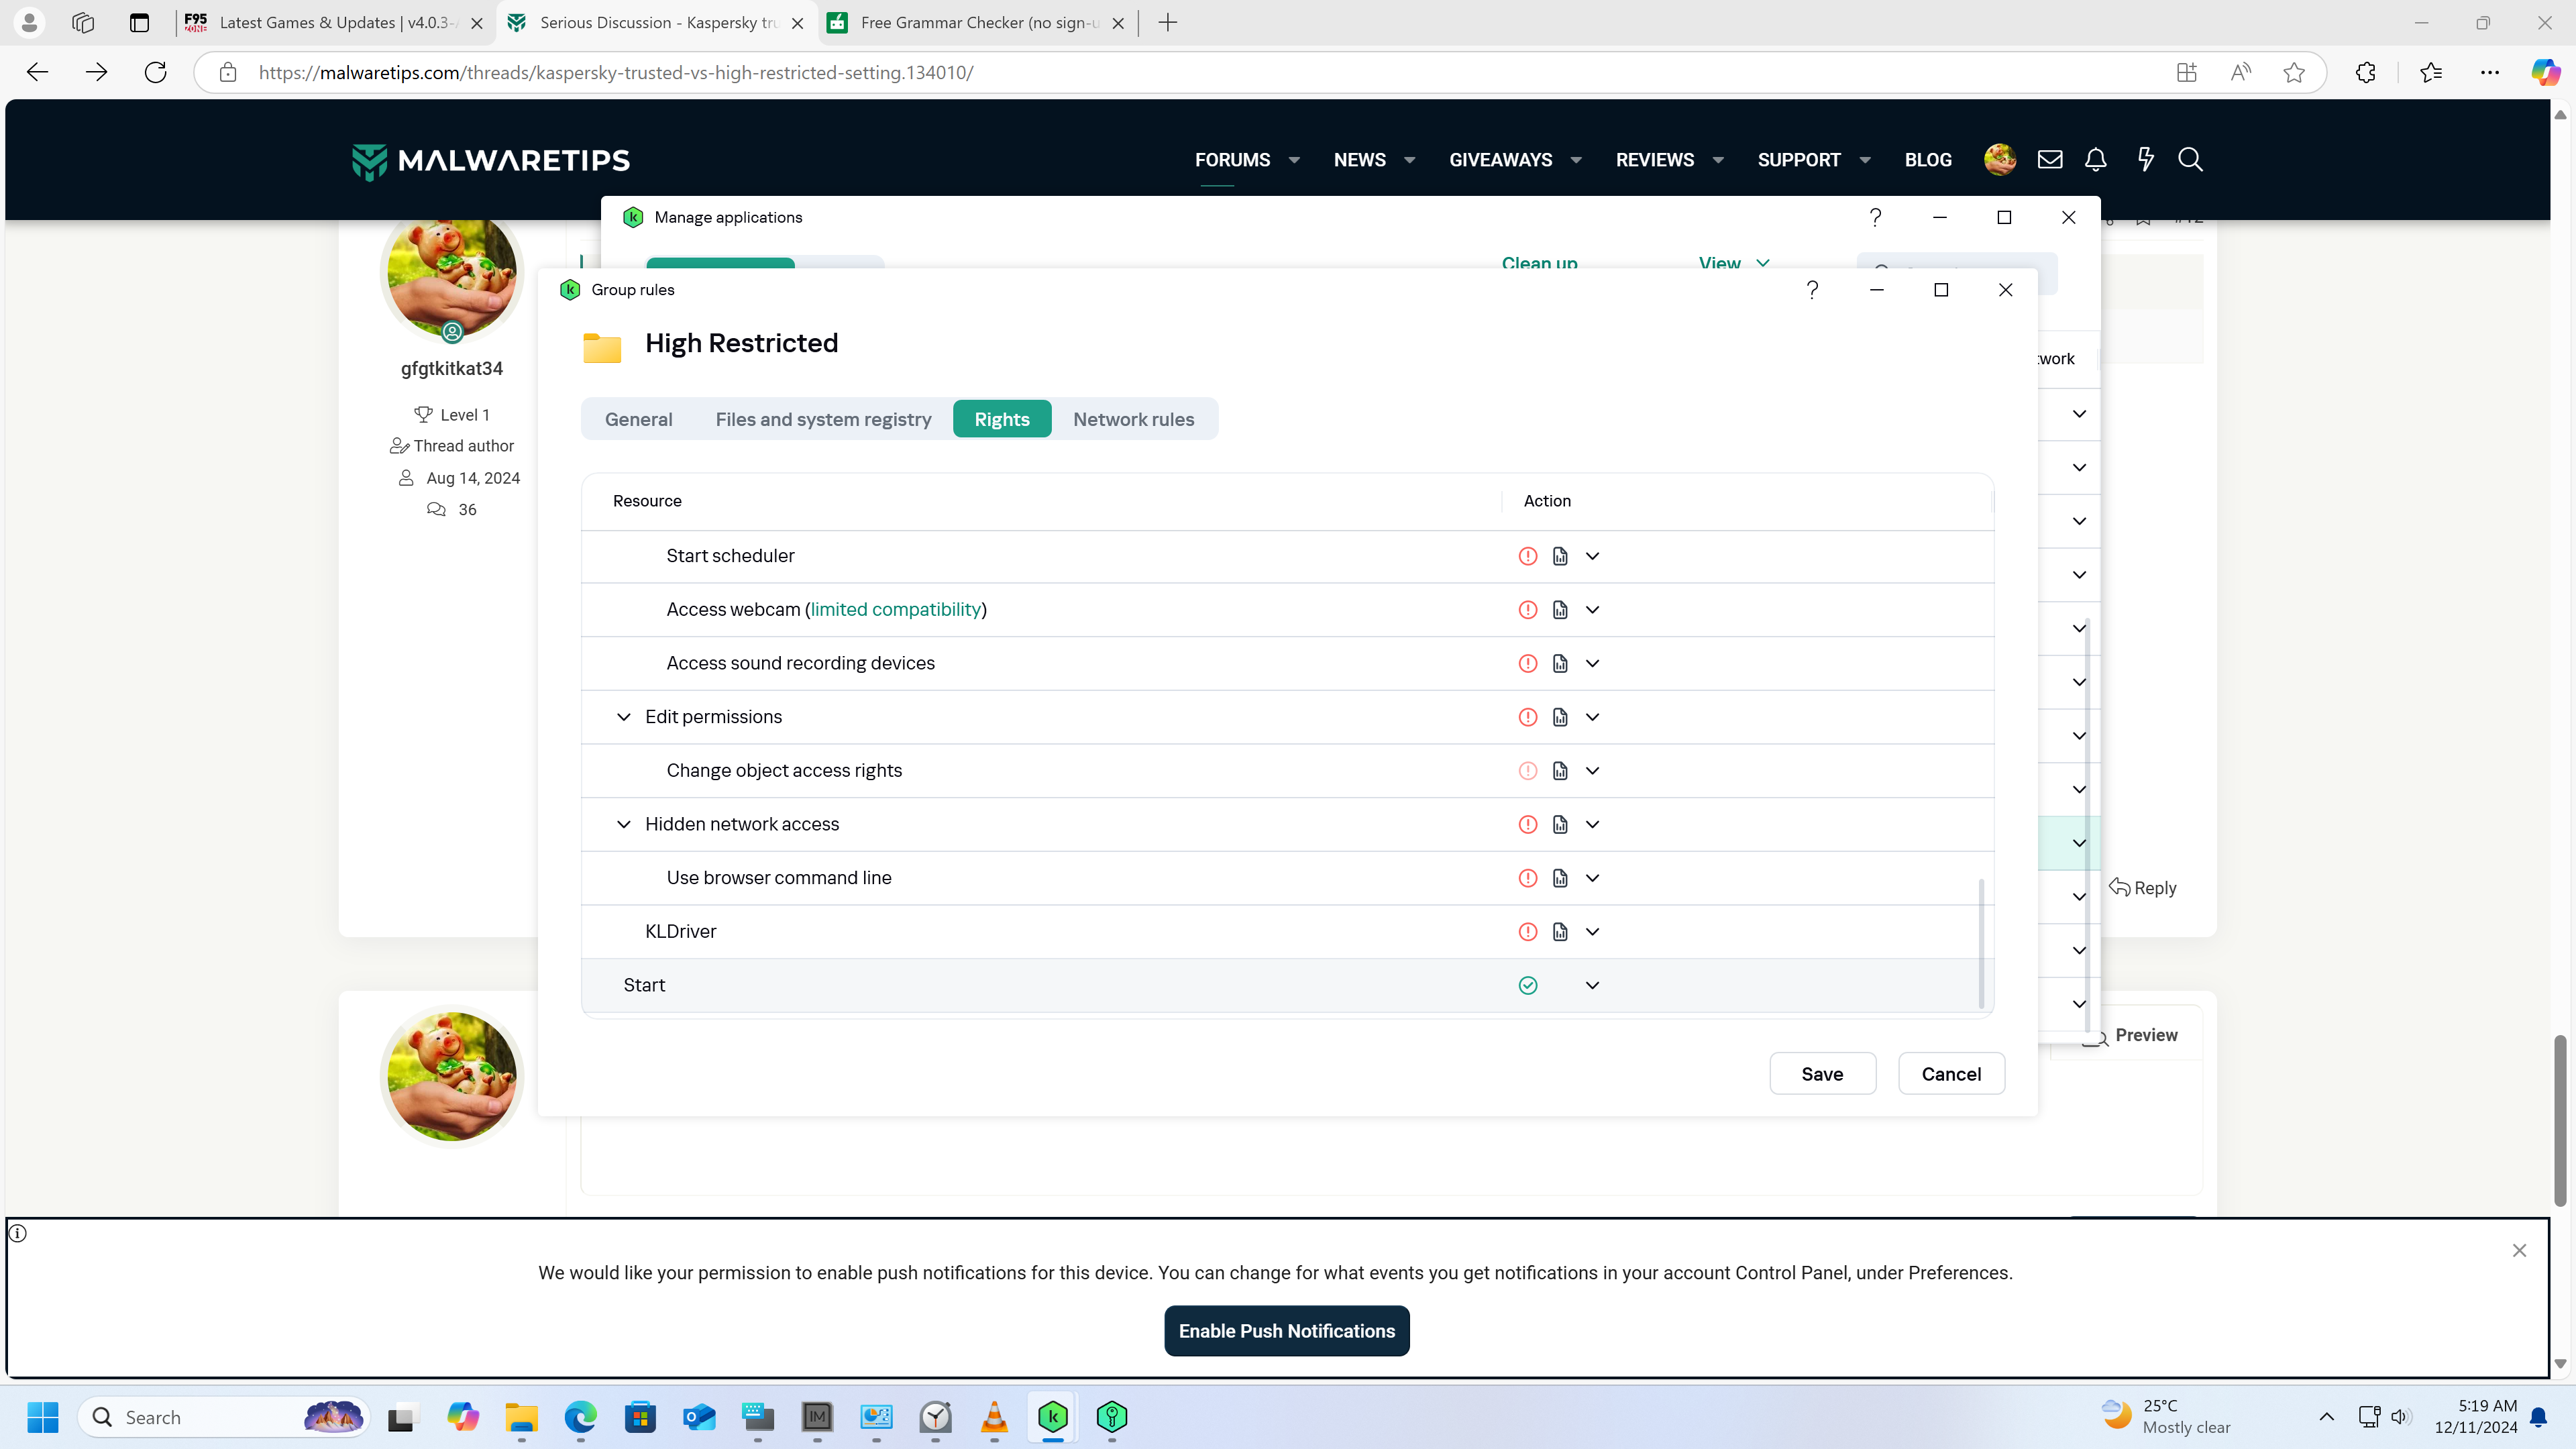
Task: Toggle deny action for Change object access rights
Action: [x=1527, y=771]
